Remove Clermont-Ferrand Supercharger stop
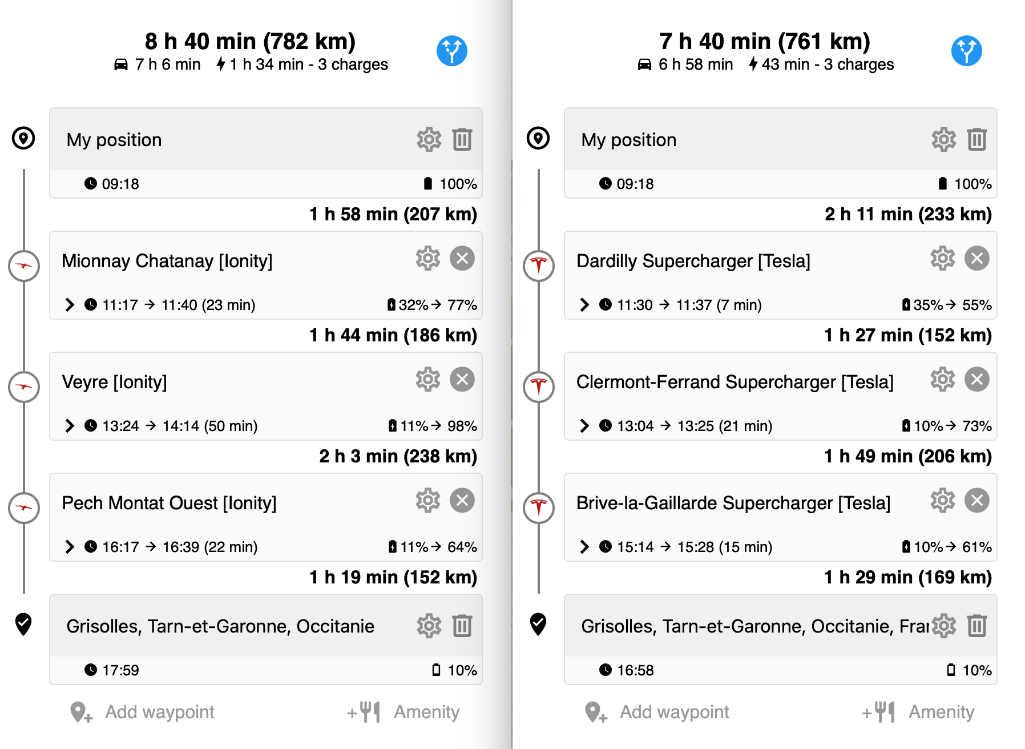 click(x=977, y=380)
